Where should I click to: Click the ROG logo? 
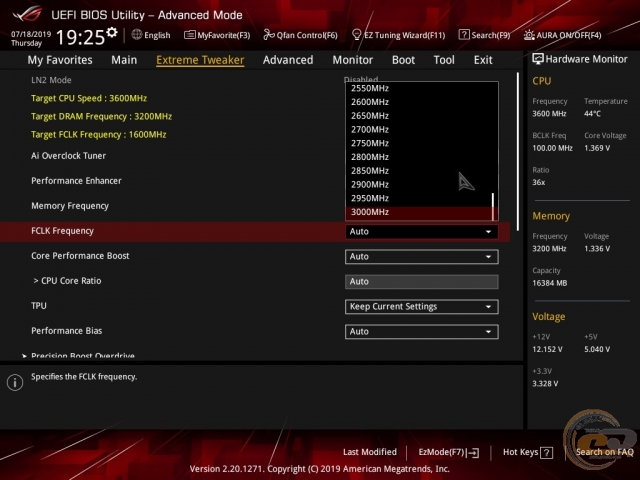tap(27, 13)
